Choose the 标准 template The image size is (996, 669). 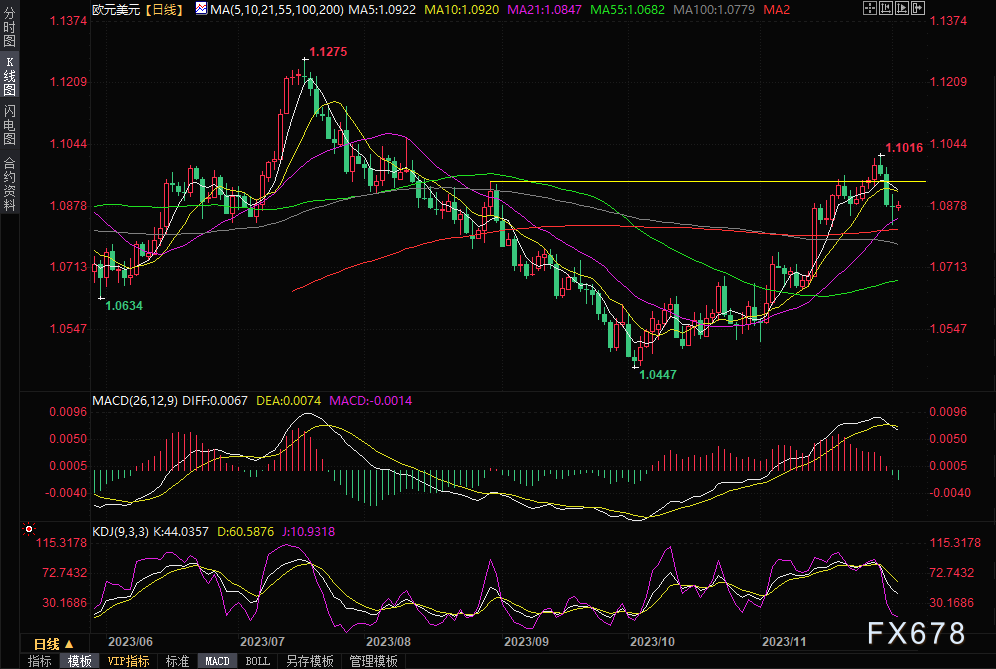click(177, 661)
